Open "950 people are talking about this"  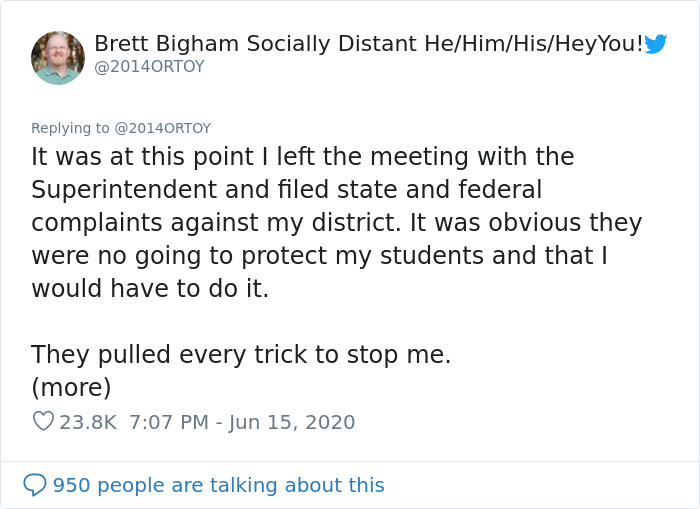tap(218, 485)
